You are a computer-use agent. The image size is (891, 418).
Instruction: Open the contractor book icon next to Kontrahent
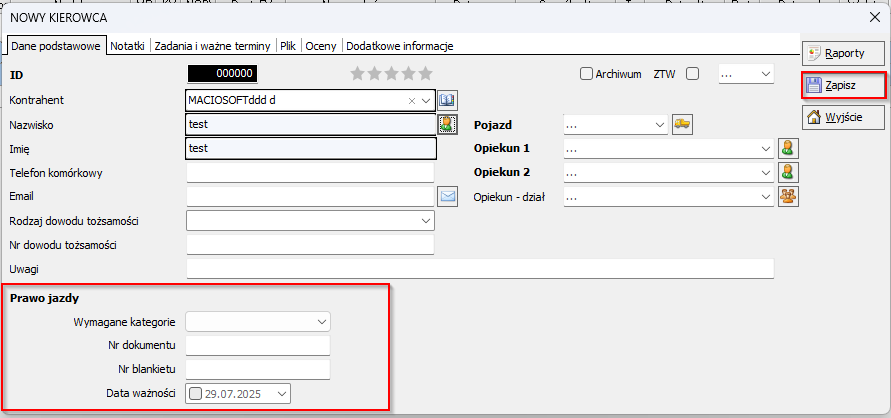[447, 100]
